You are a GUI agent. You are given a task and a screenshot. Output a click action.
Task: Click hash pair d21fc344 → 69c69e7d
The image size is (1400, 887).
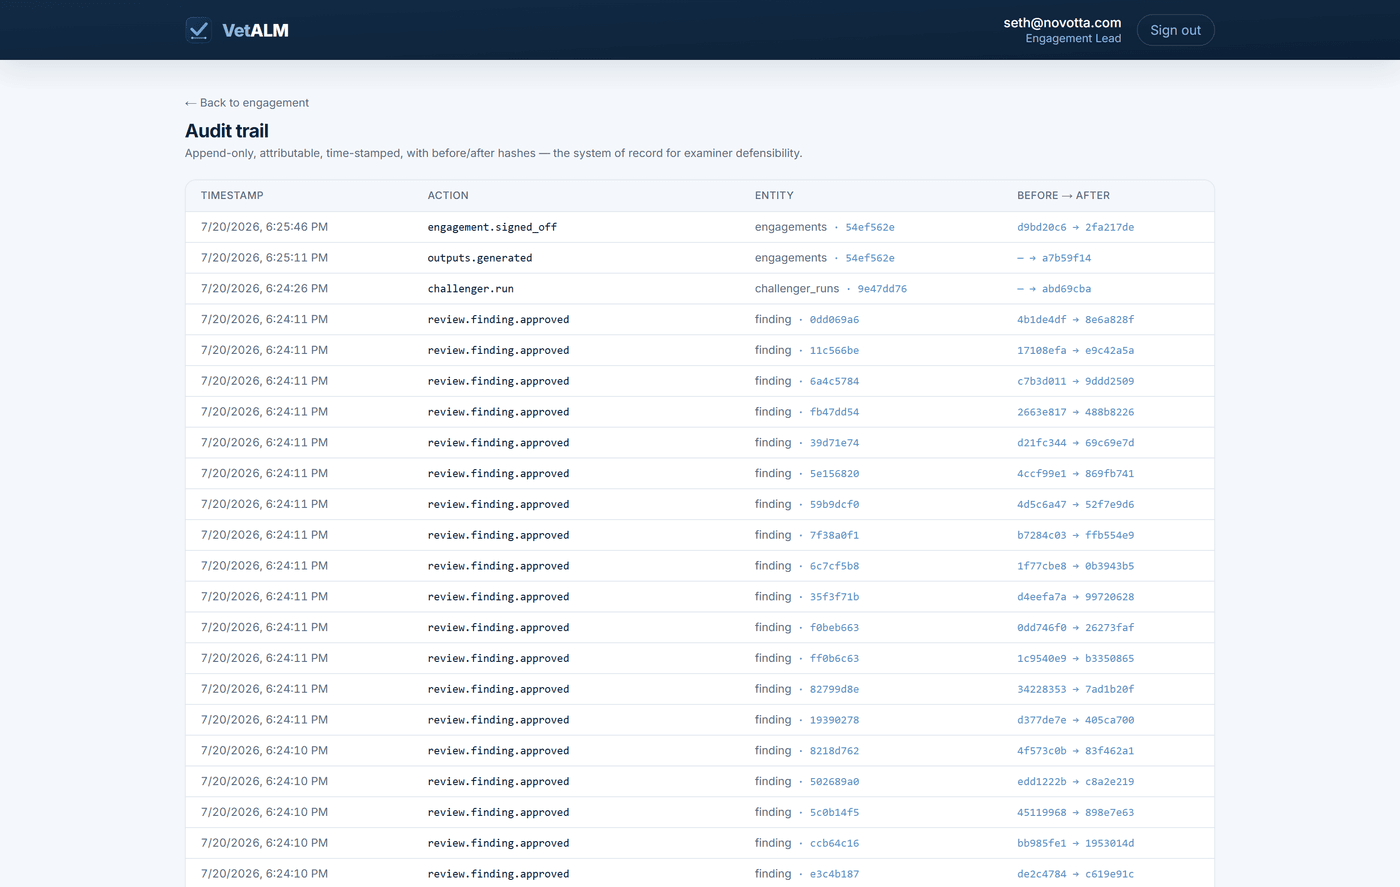coord(1075,443)
